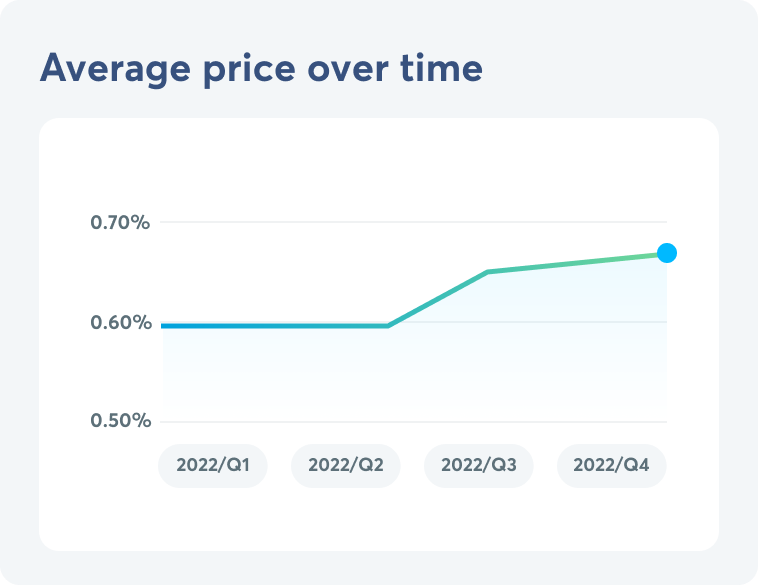Image resolution: width=758 pixels, height=585 pixels.
Task: Click the 0.60% y-axis label
Action: coord(120,323)
